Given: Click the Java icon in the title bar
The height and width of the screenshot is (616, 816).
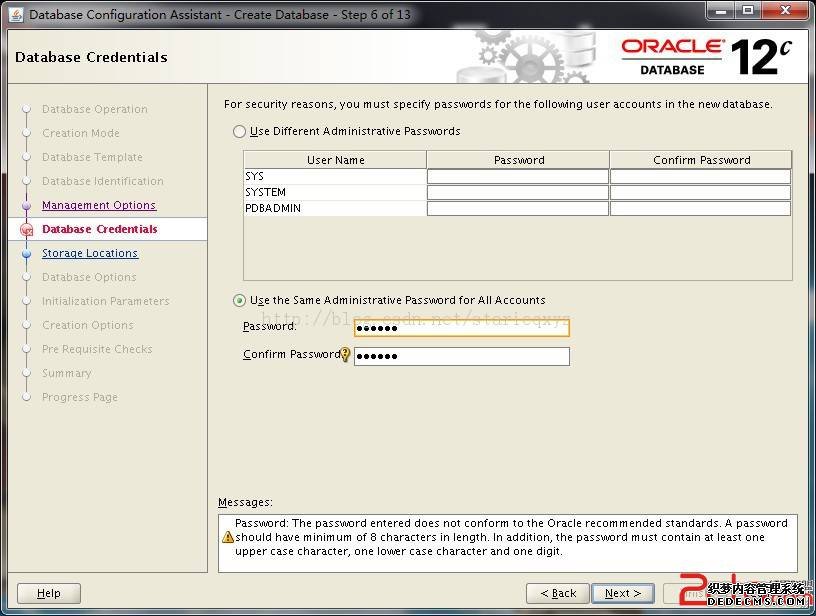Looking at the screenshot, I should 16,14.
